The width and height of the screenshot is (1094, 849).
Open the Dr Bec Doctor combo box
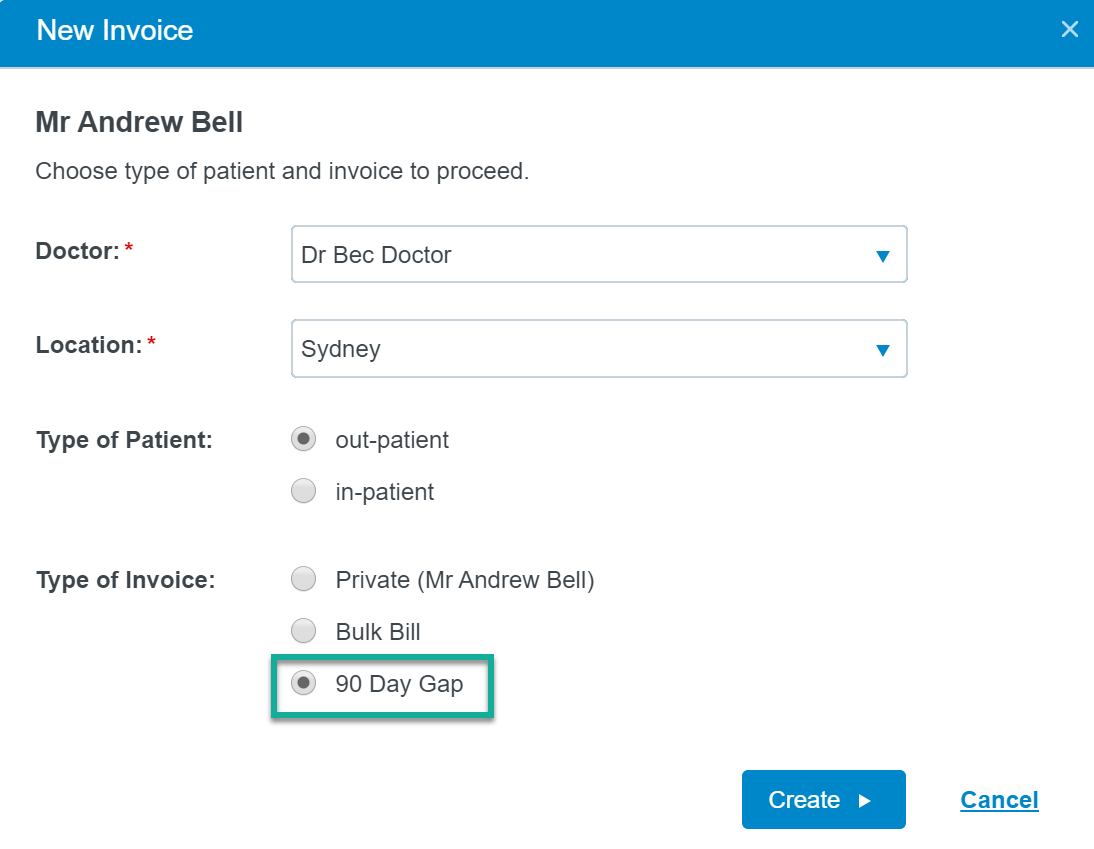click(599, 254)
